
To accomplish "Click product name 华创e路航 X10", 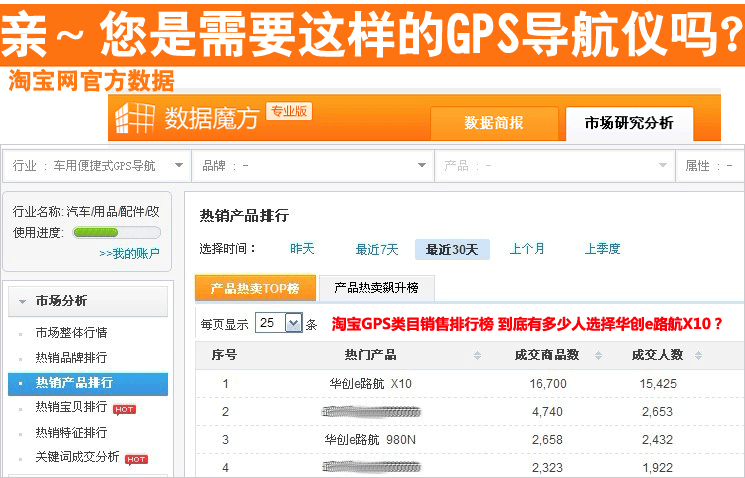I will 371,383.
